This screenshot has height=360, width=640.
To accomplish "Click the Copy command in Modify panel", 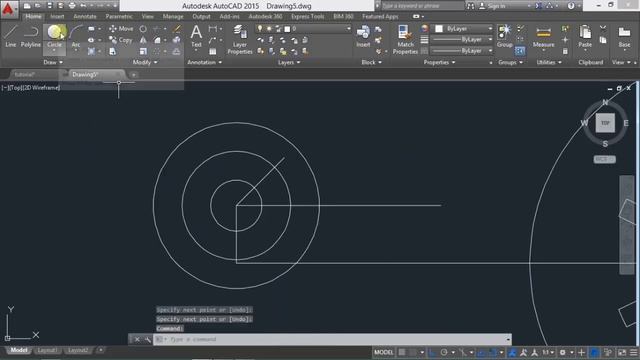I will (x=121, y=40).
